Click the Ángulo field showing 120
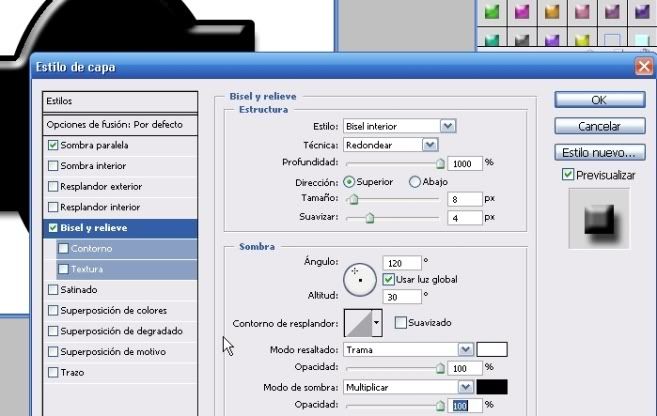This screenshot has width=657, height=416. pyautogui.click(x=402, y=263)
